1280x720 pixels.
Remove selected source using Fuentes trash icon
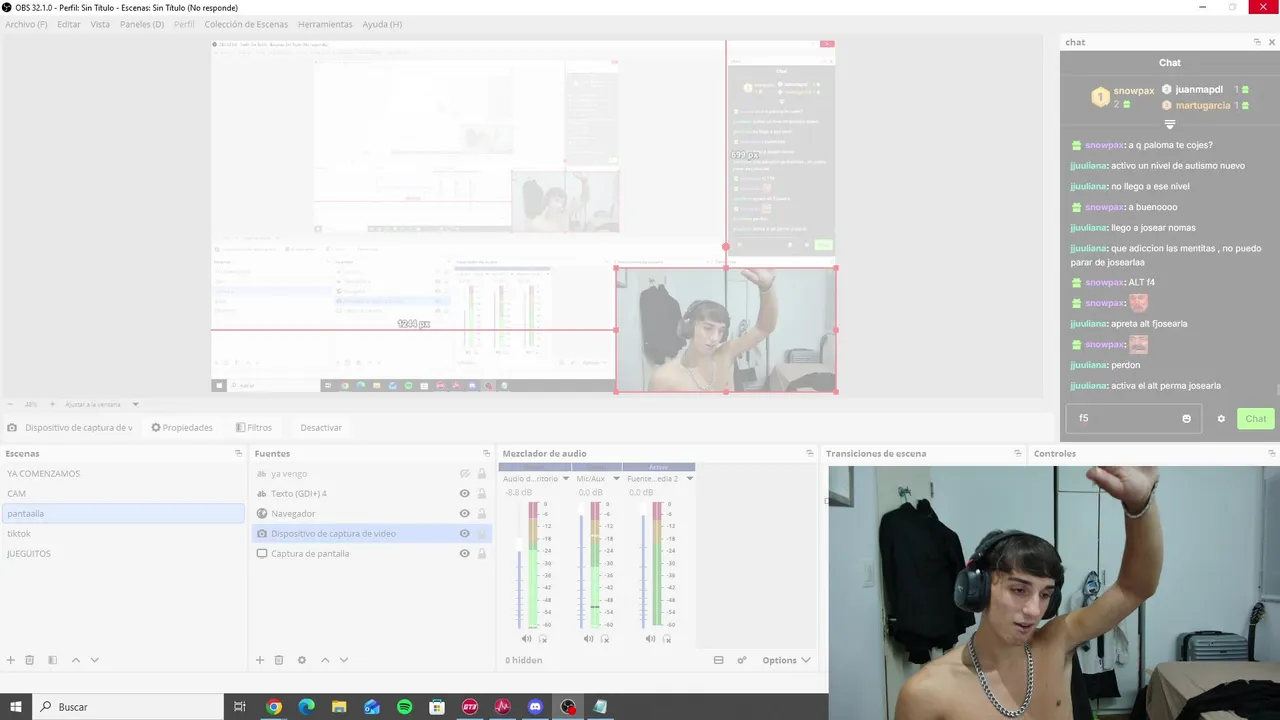click(x=279, y=660)
